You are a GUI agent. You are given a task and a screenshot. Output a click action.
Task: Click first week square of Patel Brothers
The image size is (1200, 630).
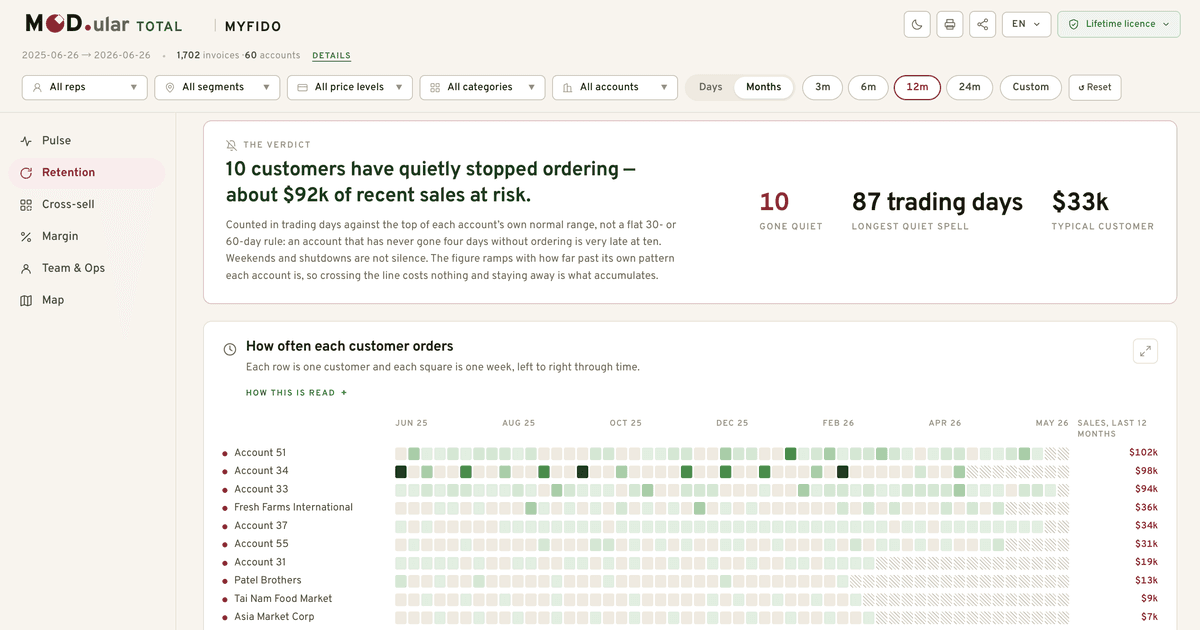click(x=401, y=581)
